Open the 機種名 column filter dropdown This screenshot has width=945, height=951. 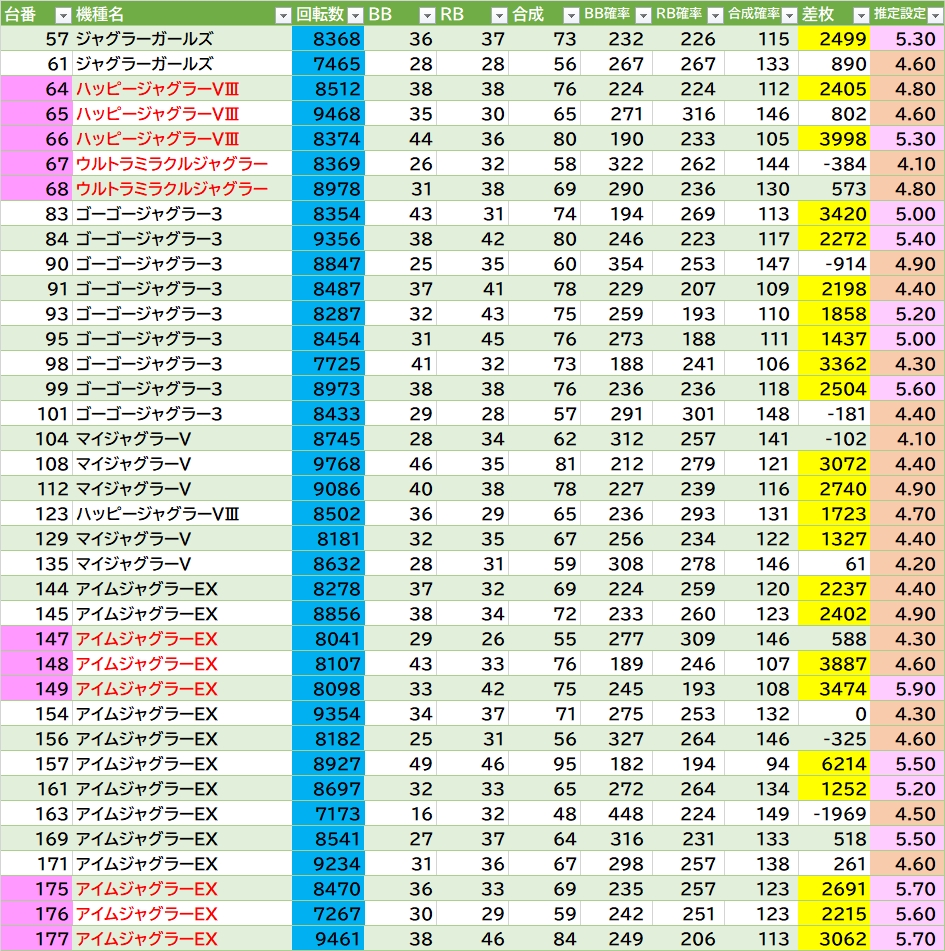tap(282, 15)
